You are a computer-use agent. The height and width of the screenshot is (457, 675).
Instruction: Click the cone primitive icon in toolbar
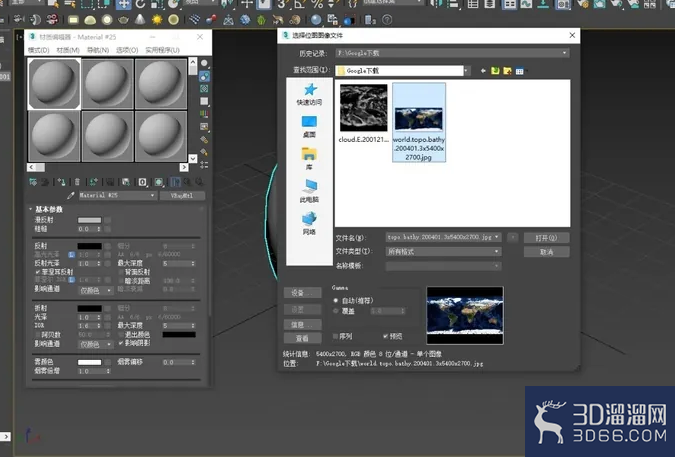click(140, 19)
